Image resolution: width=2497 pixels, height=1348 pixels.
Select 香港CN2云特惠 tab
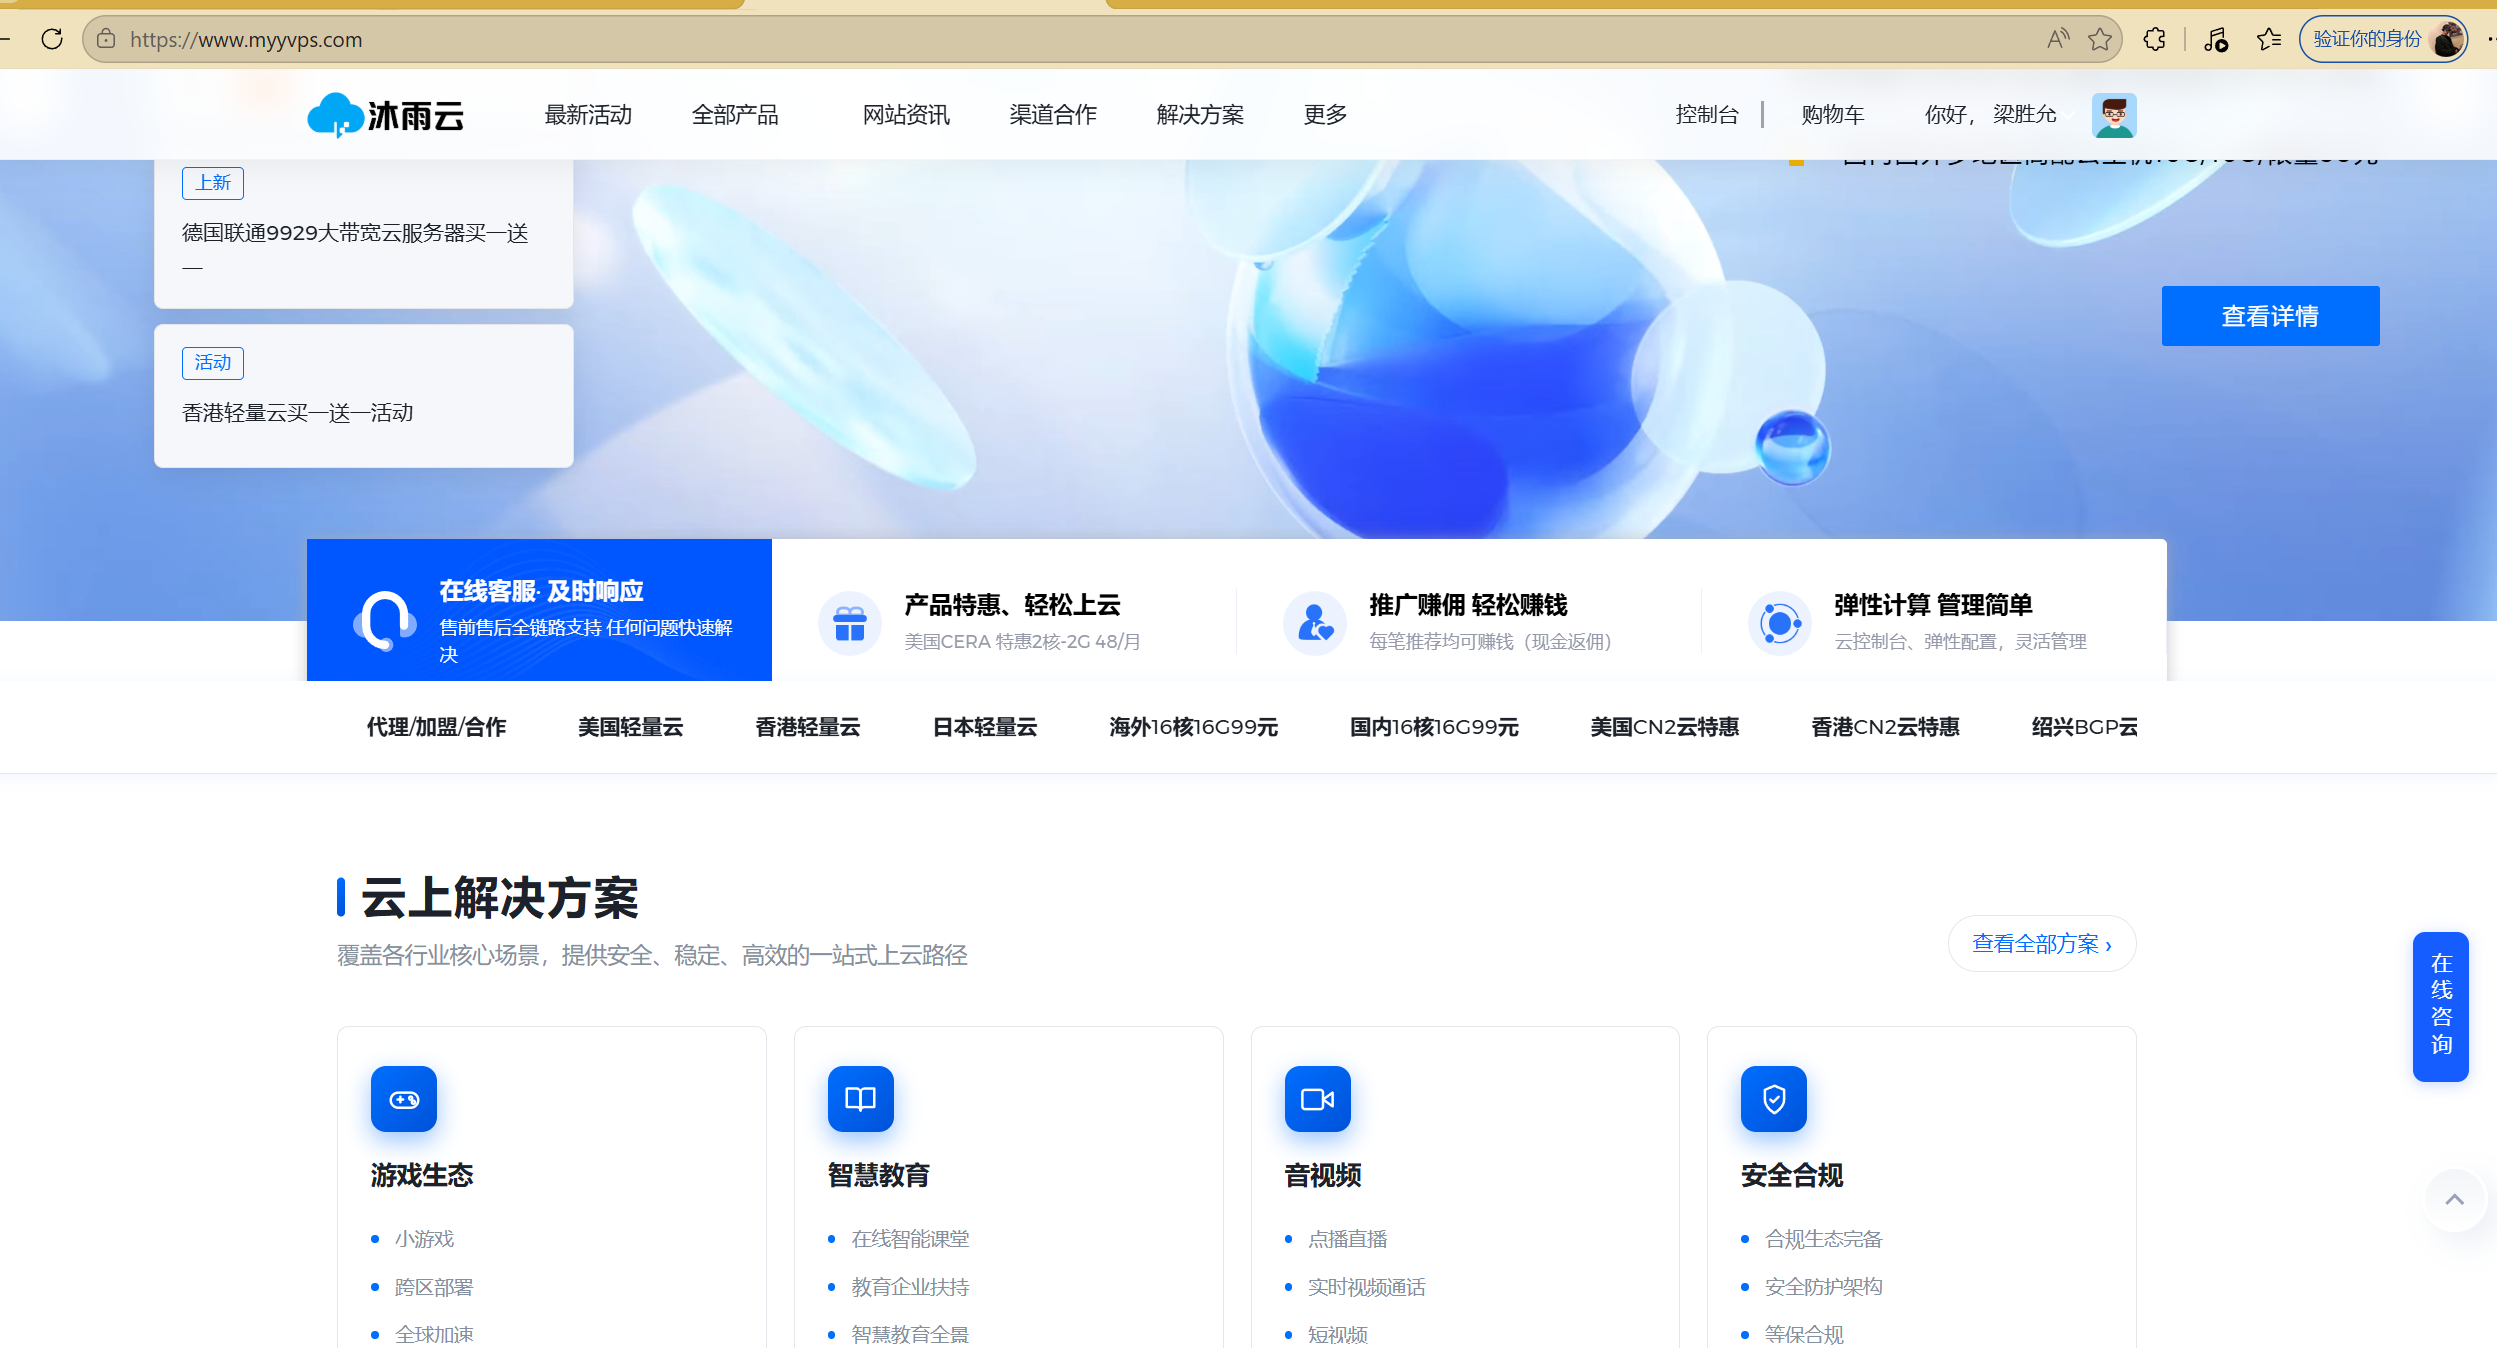coord(1885,727)
